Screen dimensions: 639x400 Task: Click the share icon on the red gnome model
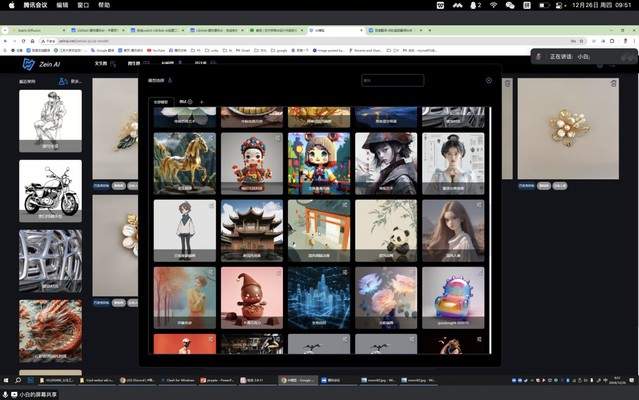(x=277, y=272)
